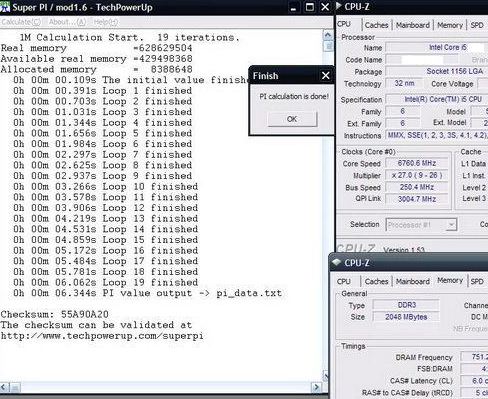Select Memory tab in lower CPU-Z window
The height and width of the screenshot is (399, 488).
point(450,280)
